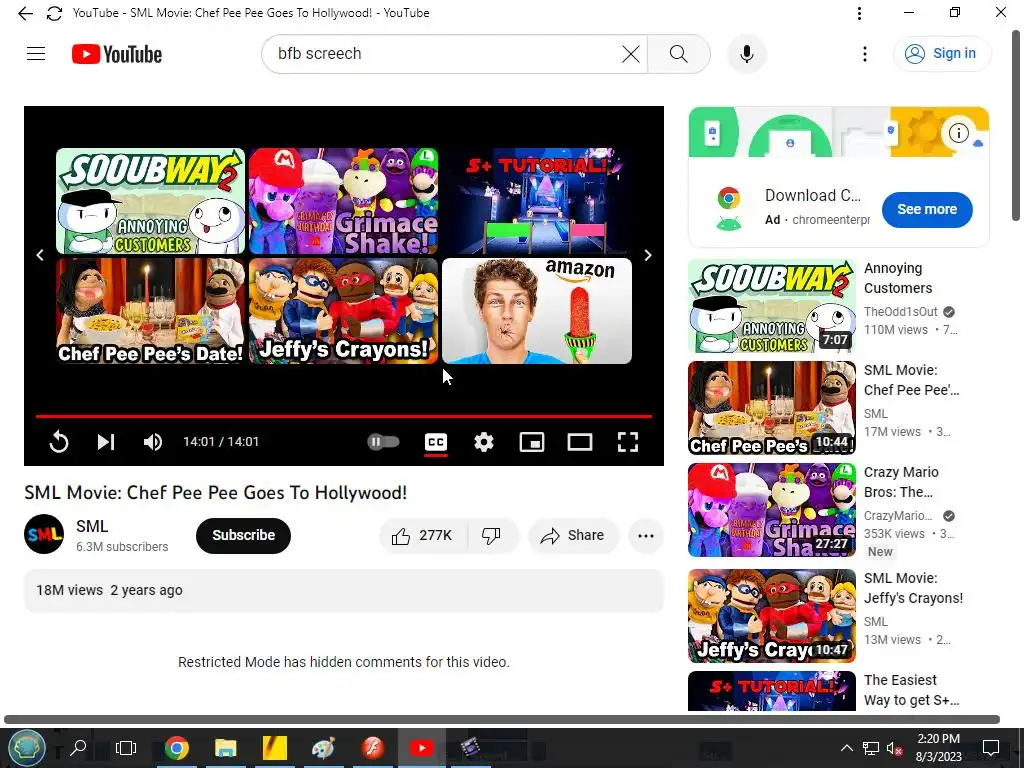Open sidebar Grimace Shake thumbnail 27:27
Screen dimensions: 1024x768
coord(771,510)
